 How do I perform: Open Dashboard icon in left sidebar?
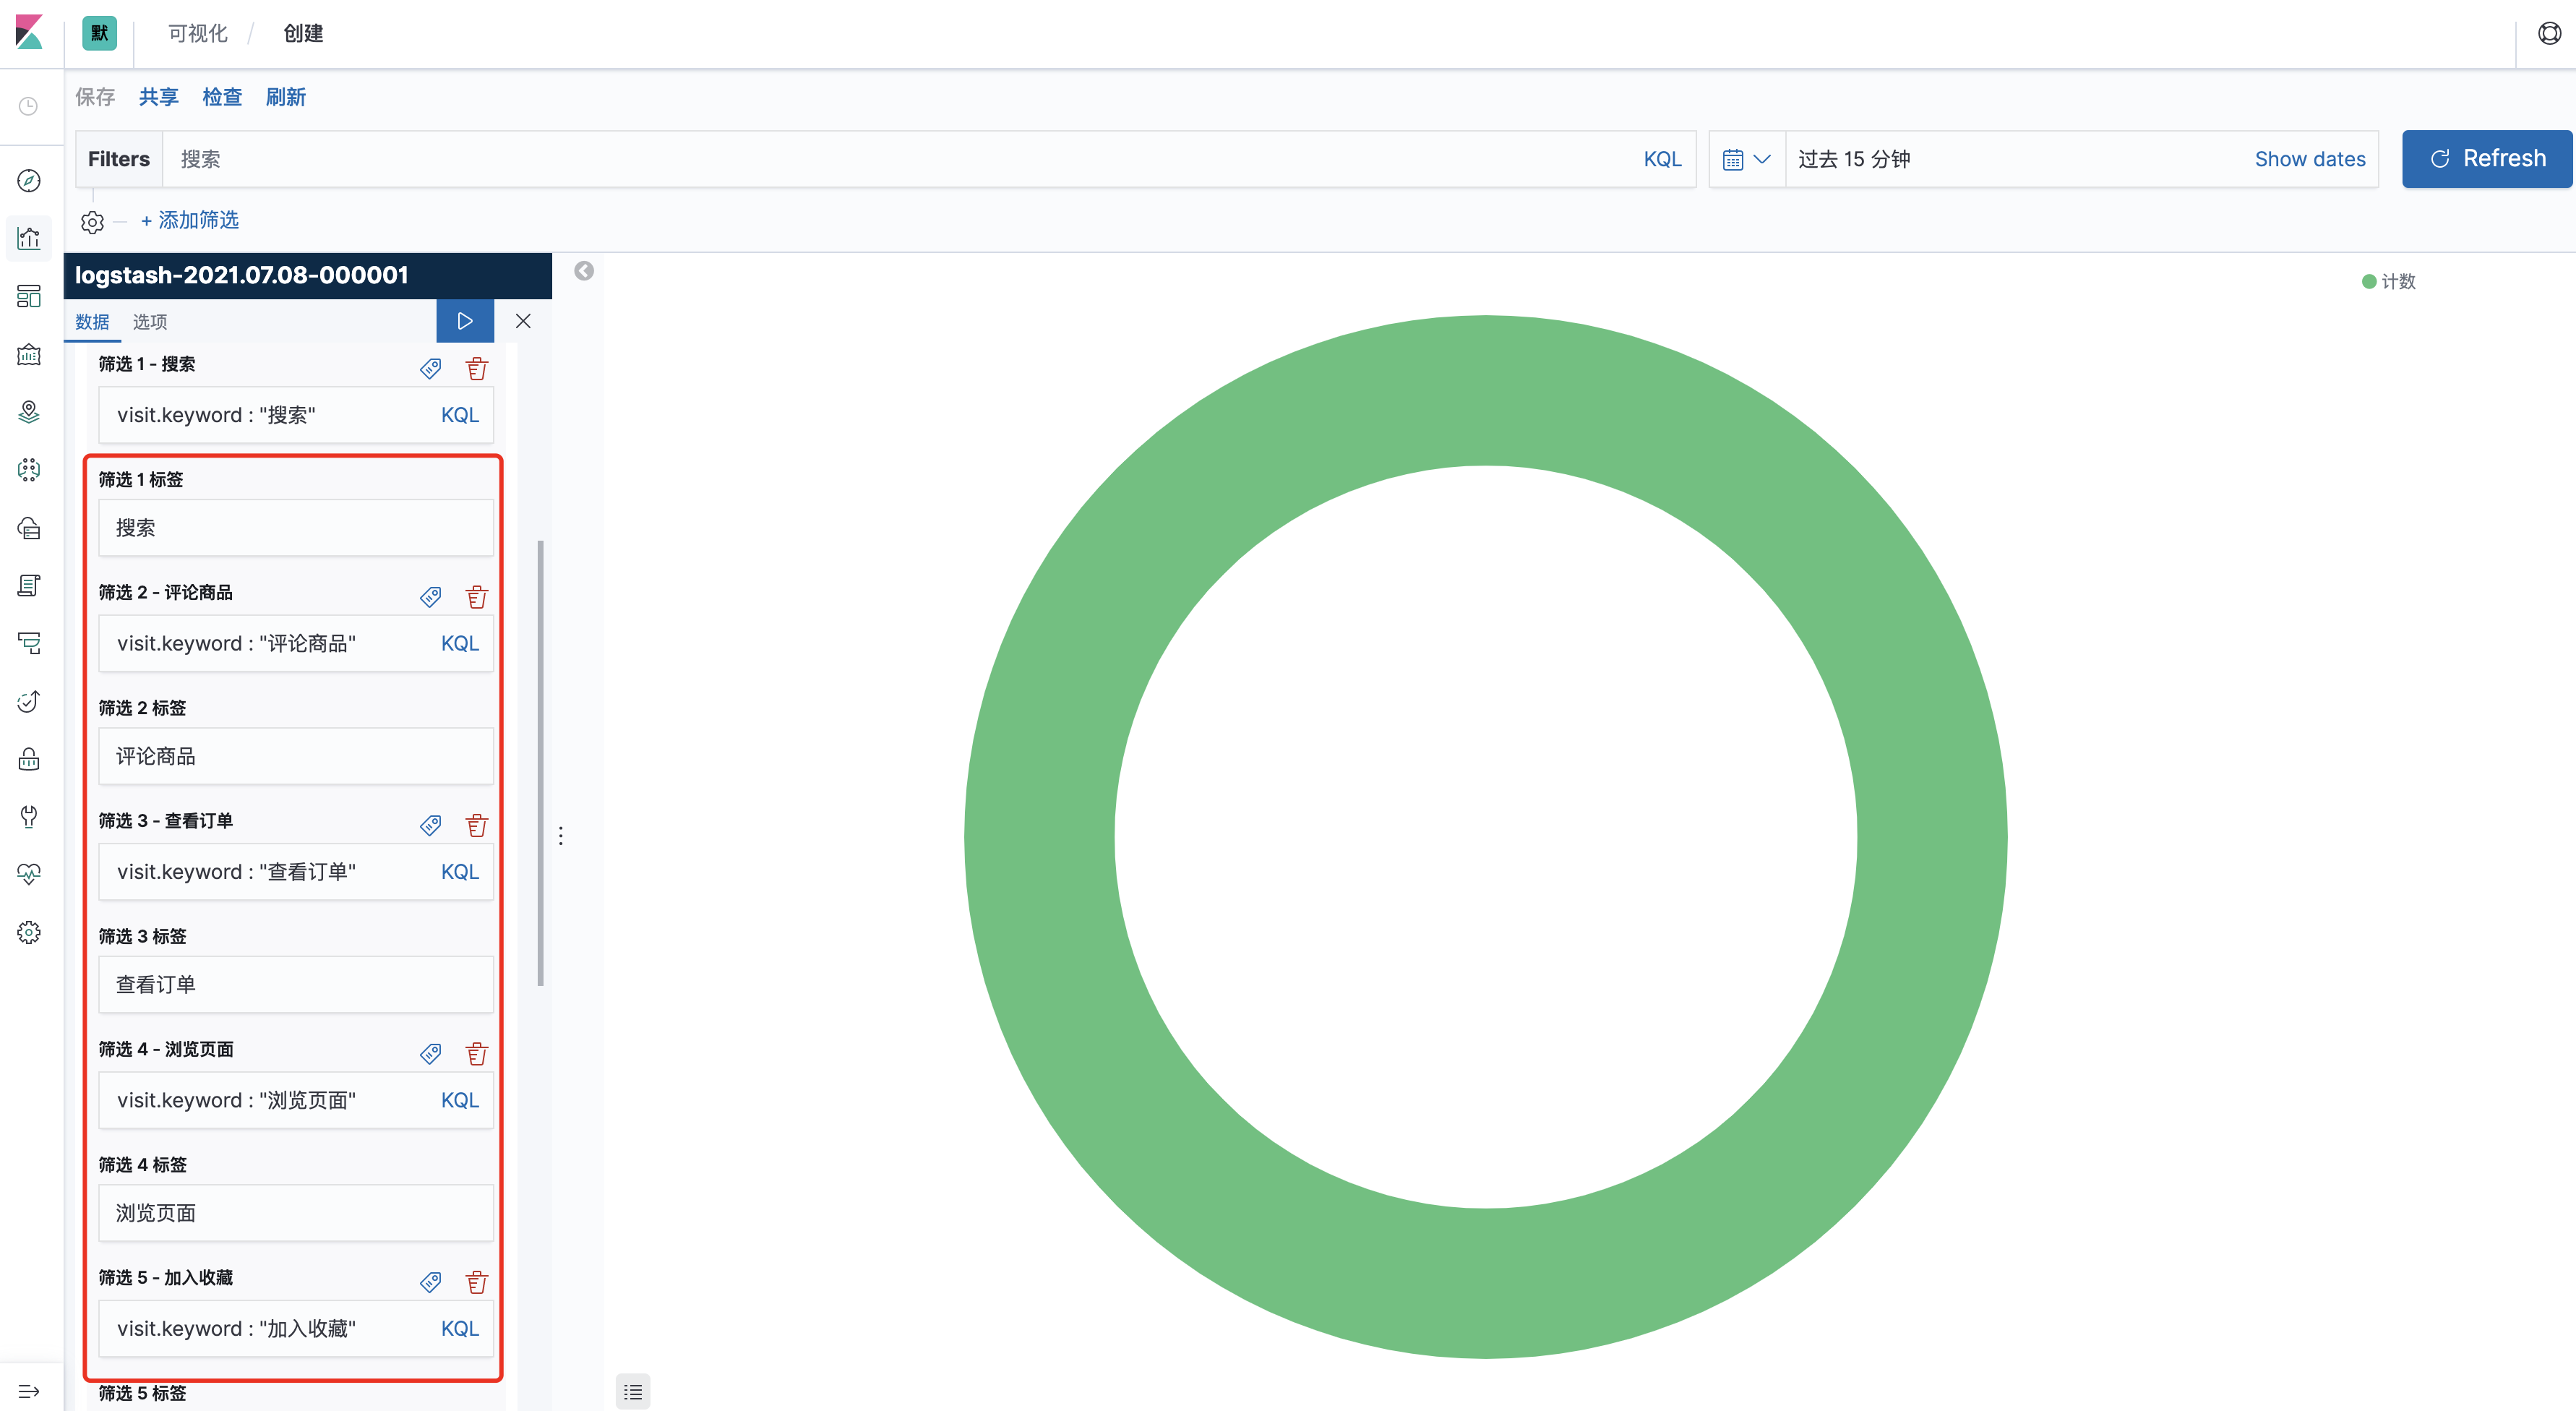pyautogui.click(x=29, y=296)
